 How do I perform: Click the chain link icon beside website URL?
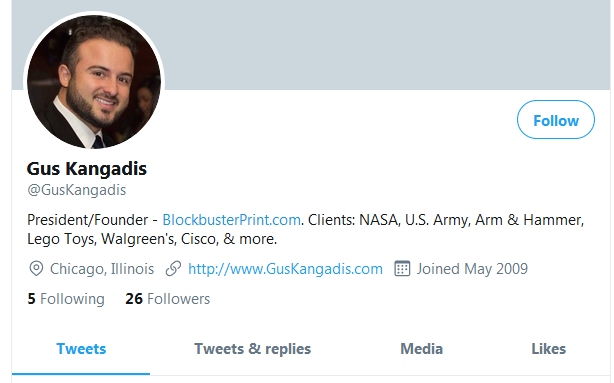coord(173,269)
